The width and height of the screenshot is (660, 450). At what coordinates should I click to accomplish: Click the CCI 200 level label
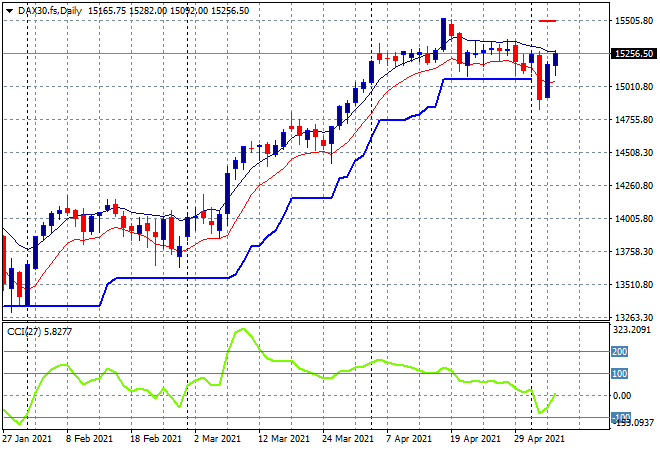[x=620, y=351]
